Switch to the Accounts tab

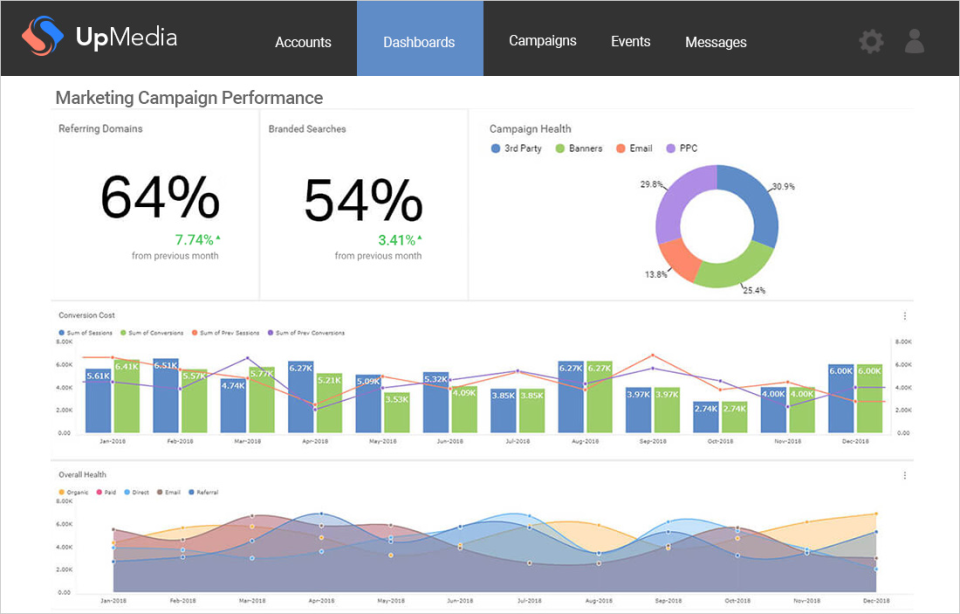tap(303, 42)
